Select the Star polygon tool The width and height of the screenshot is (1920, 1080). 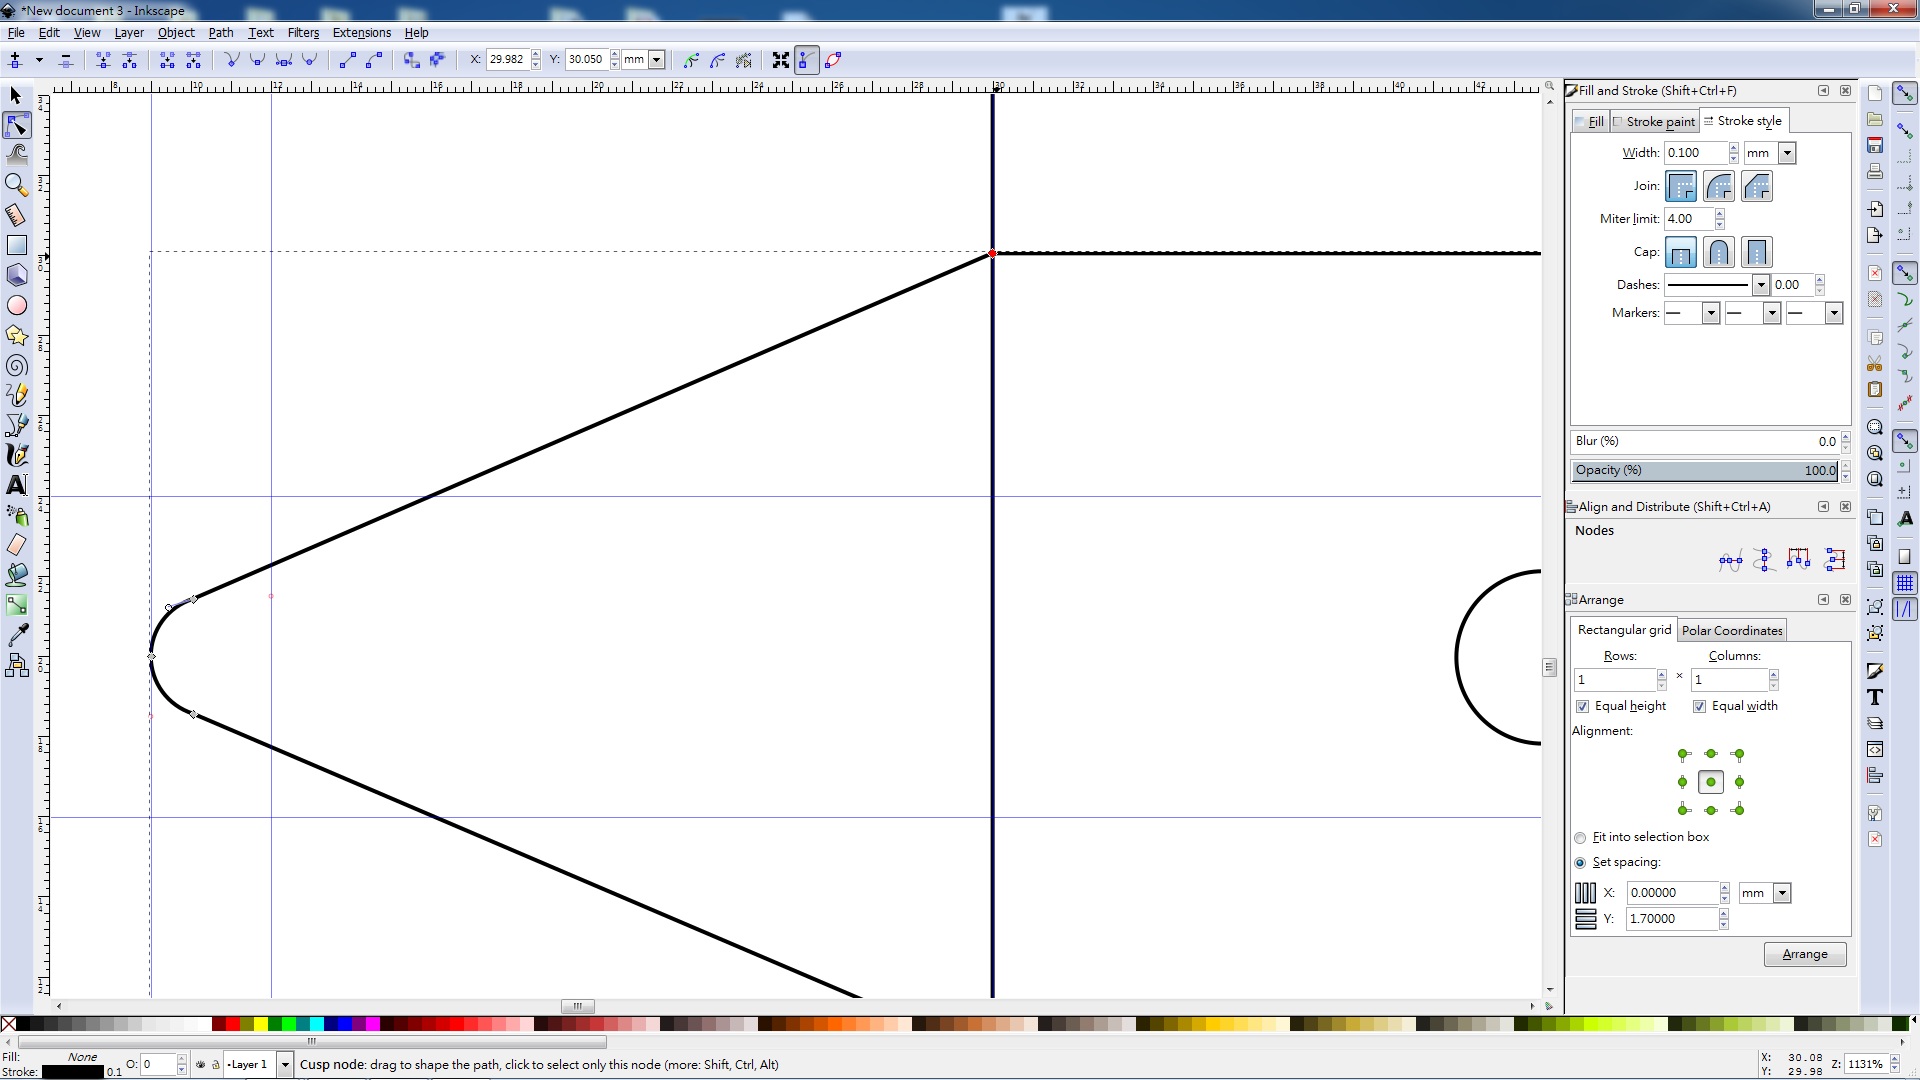point(16,335)
